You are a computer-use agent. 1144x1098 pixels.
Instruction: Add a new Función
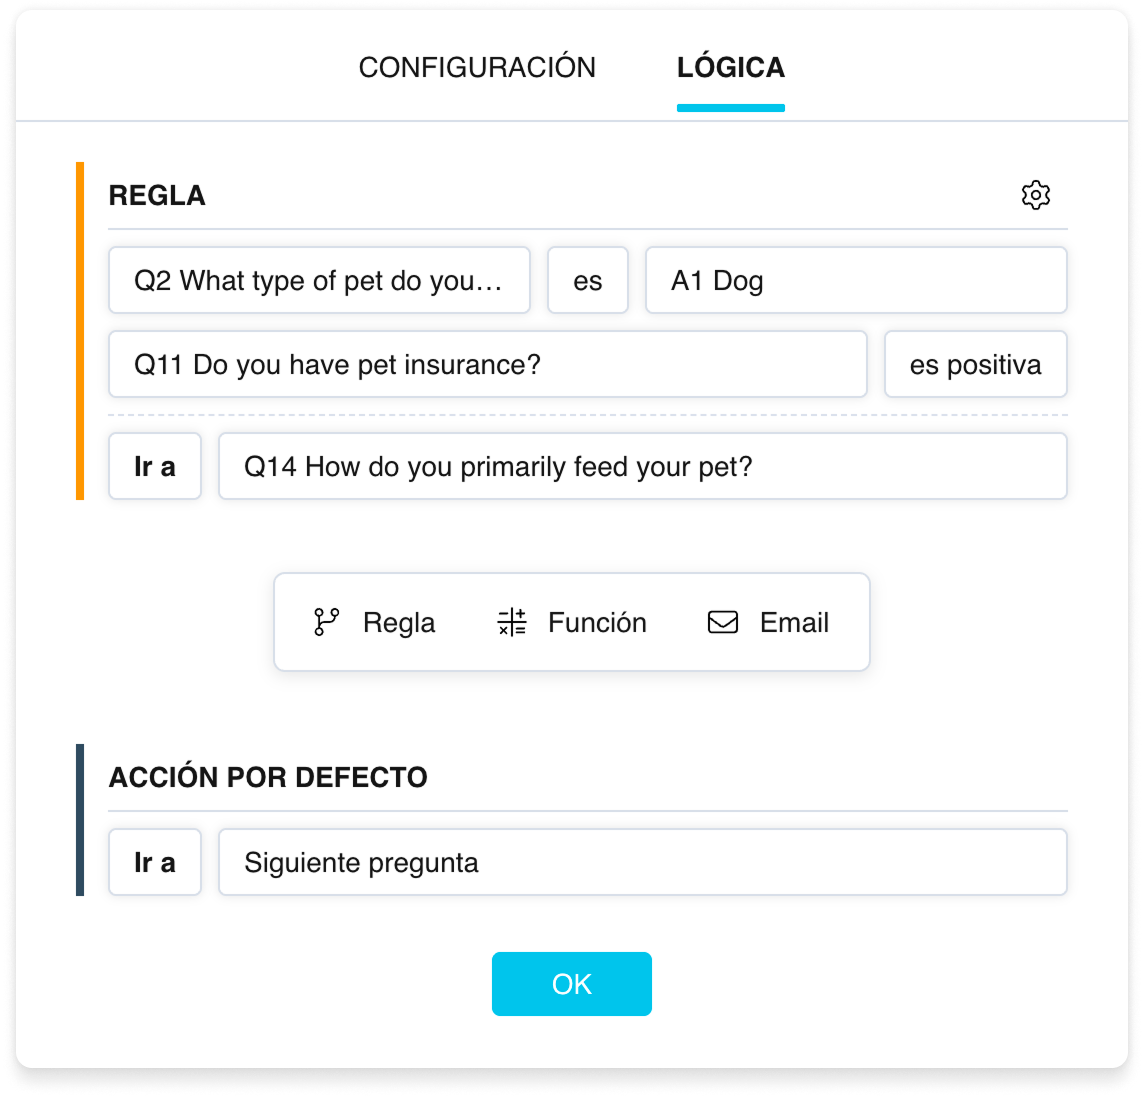(x=571, y=622)
